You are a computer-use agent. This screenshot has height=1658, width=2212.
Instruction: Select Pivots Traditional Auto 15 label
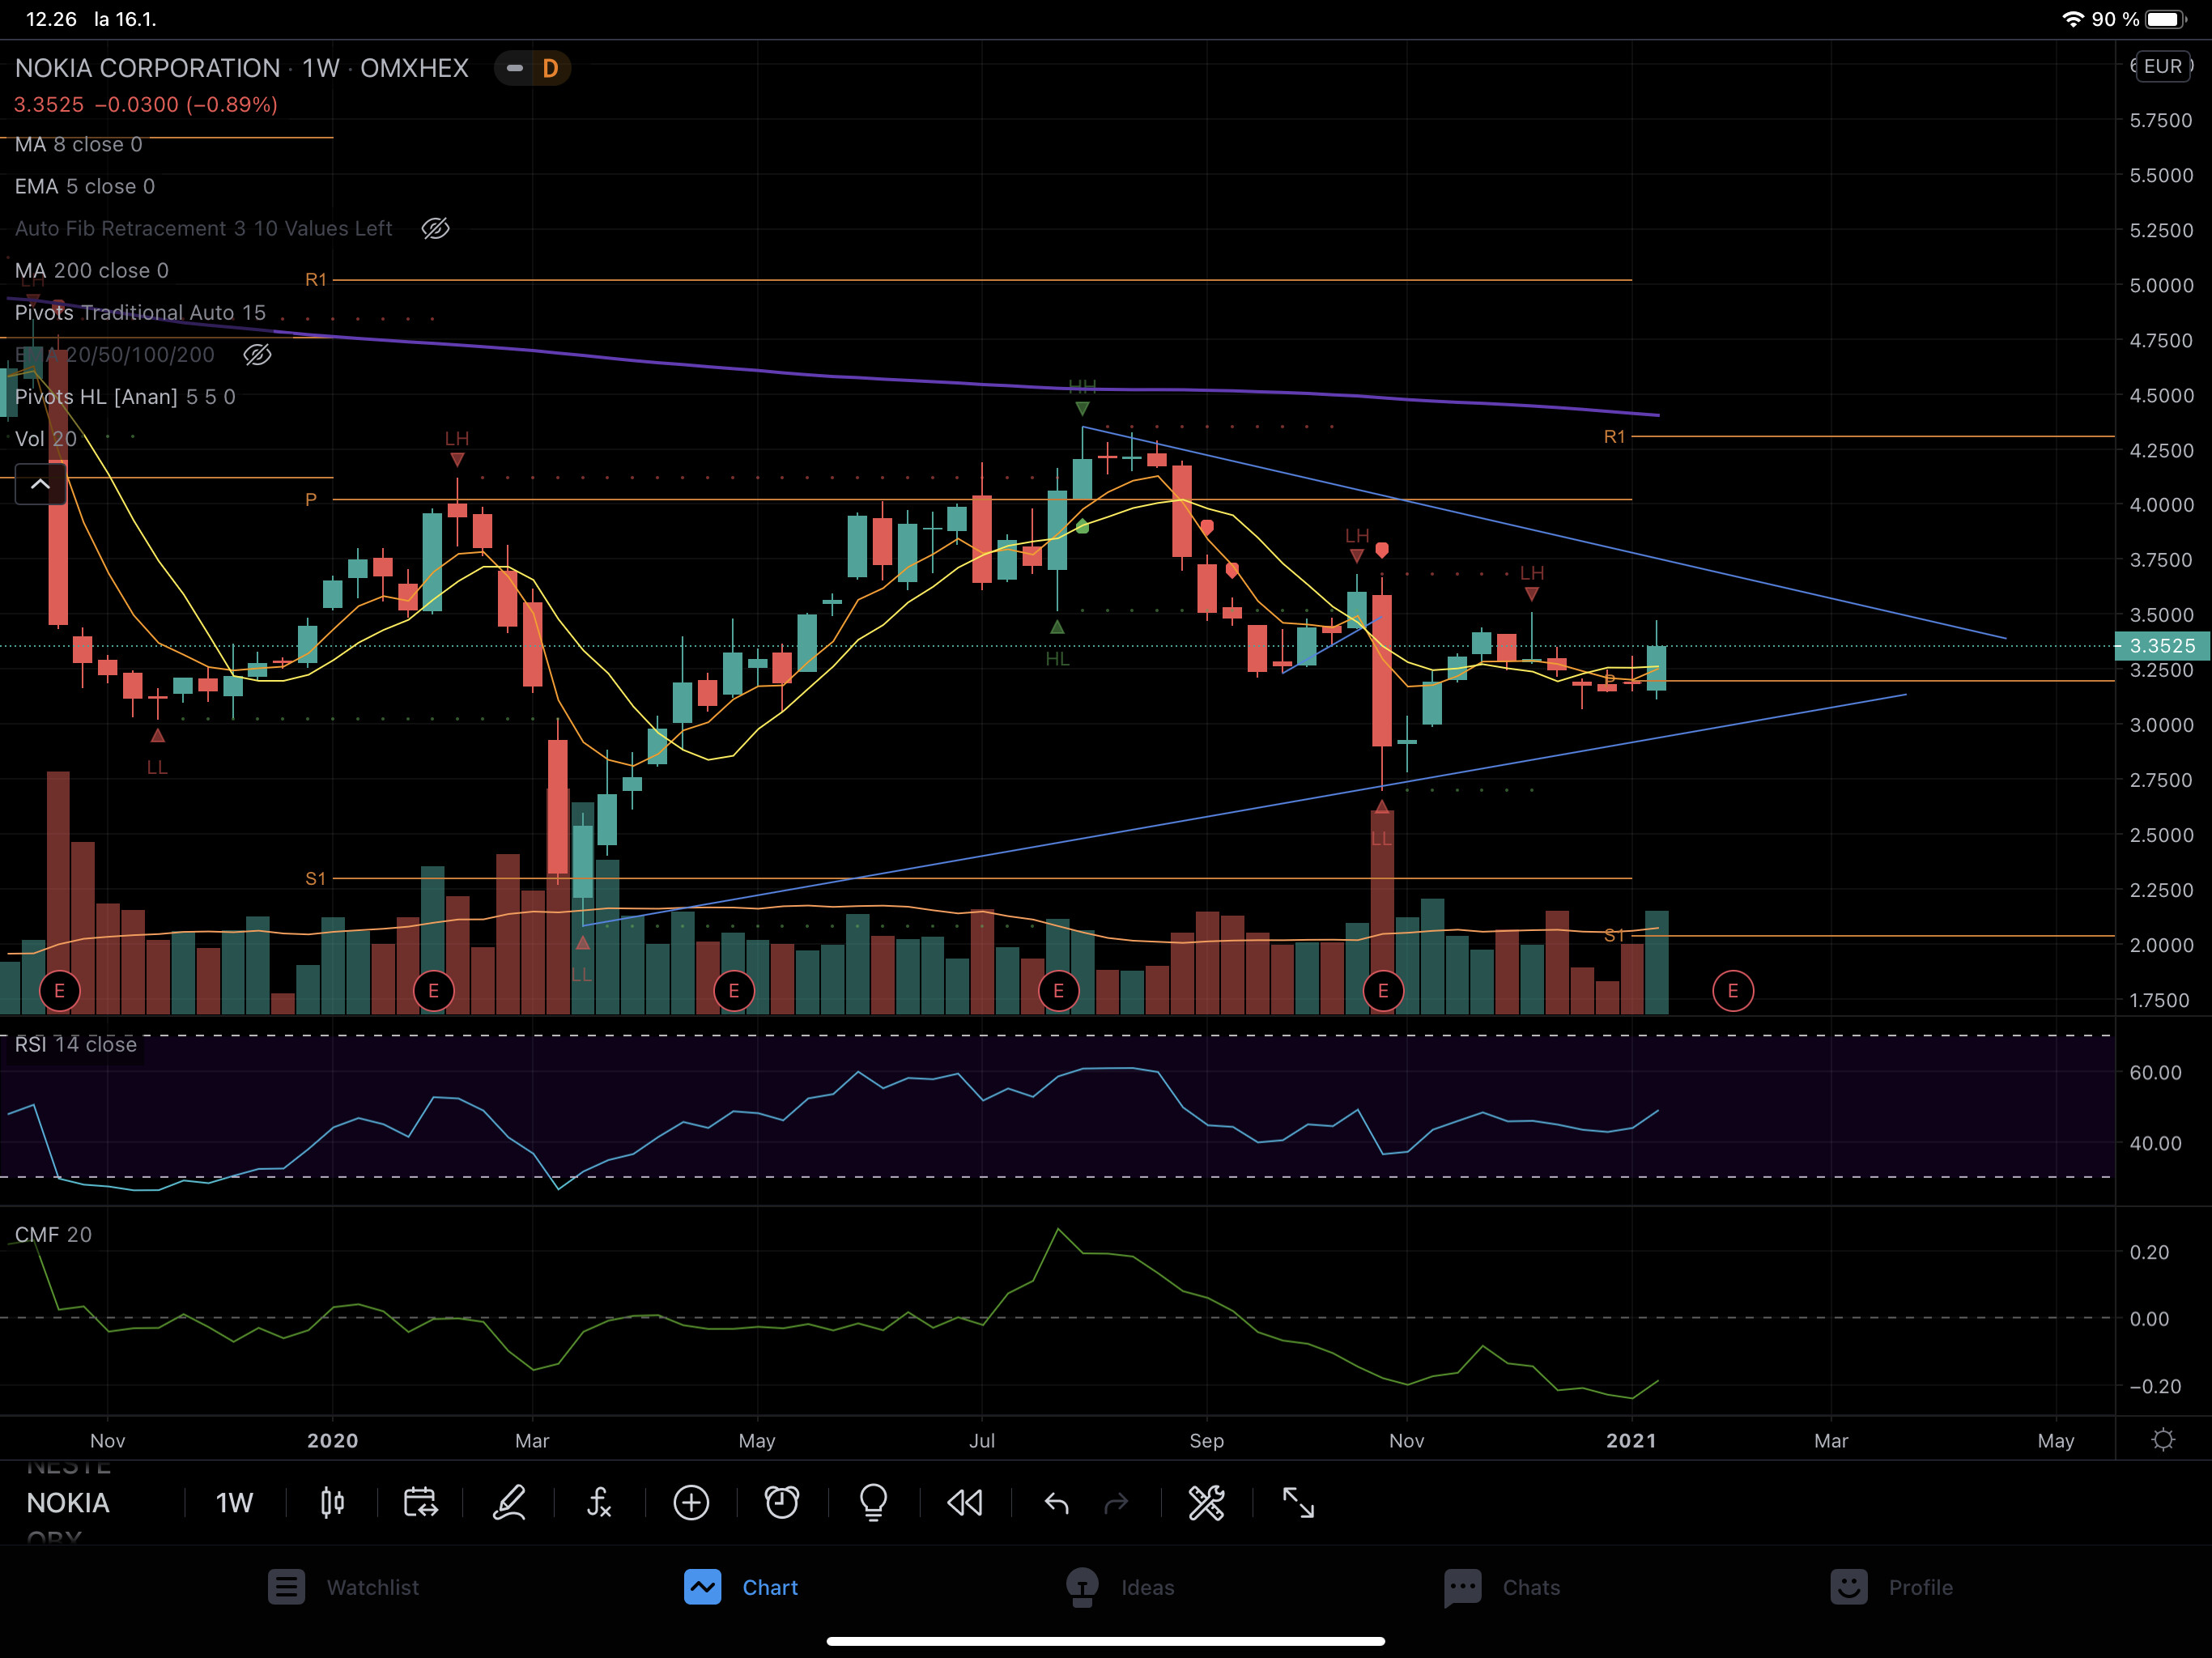(140, 312)
